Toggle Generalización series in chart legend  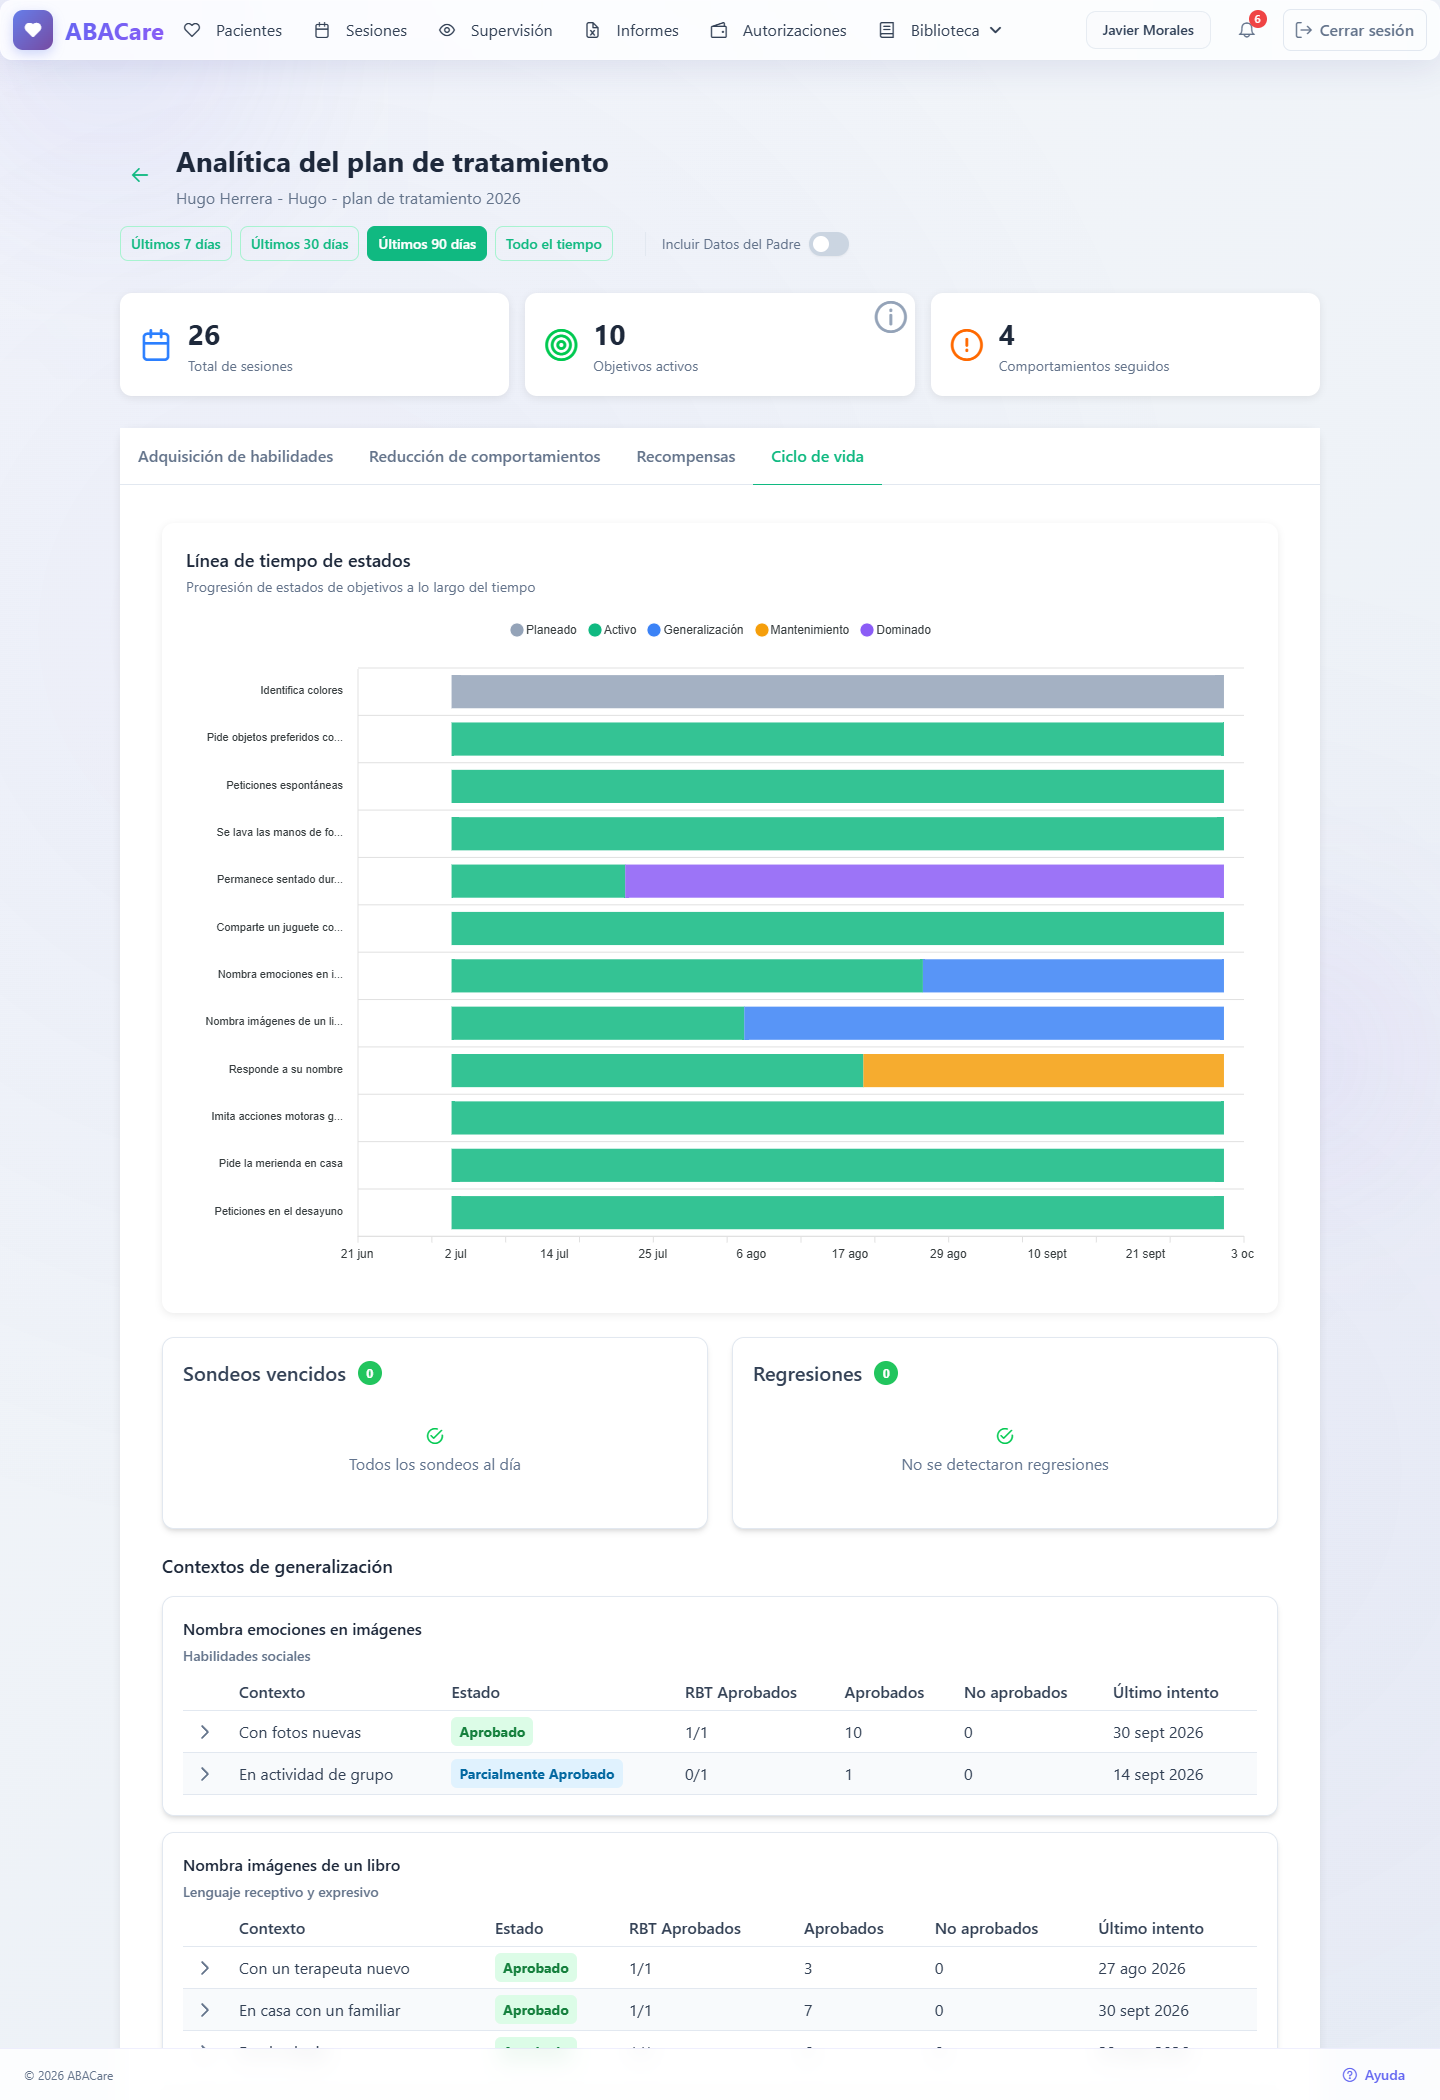click(x=695, y=630)
